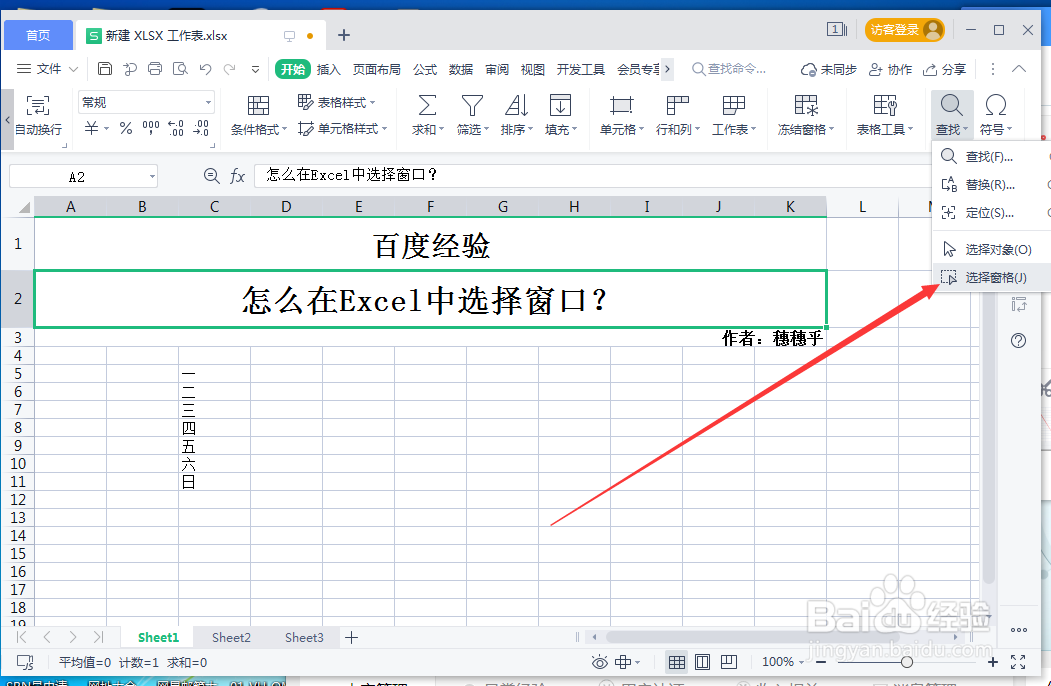
Task: Switch to Normal view in status bar
Action: point(677,663)
